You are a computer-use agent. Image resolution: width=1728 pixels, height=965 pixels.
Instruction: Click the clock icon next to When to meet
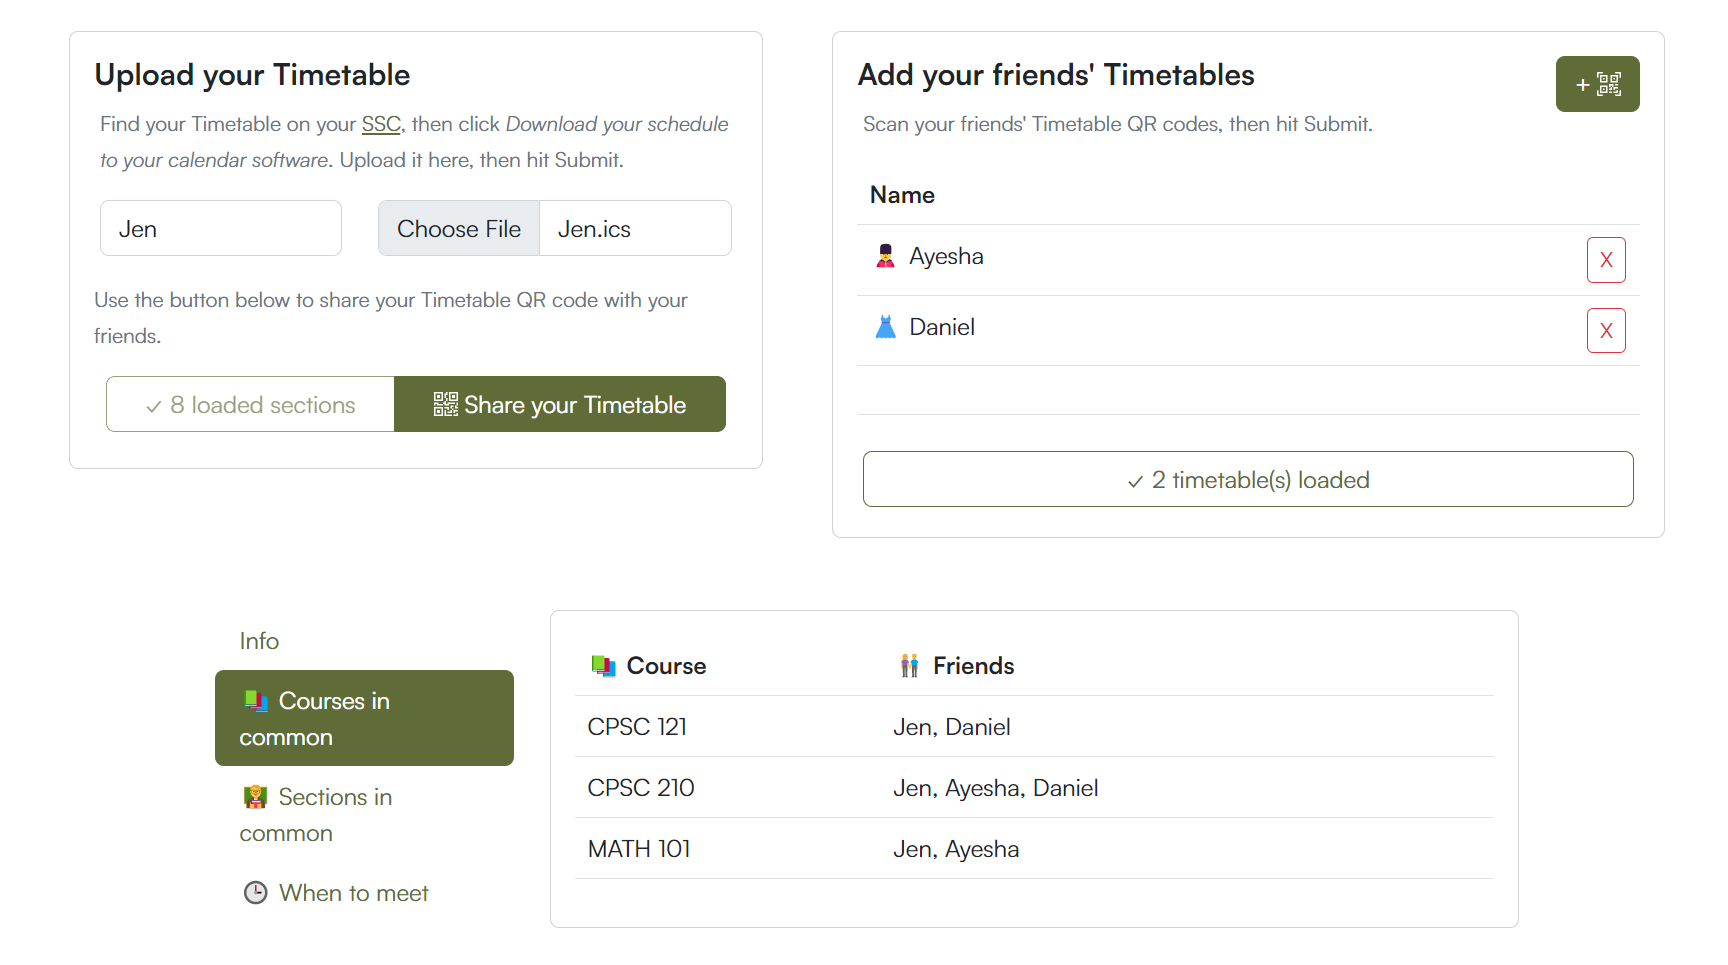[x=256, y=893]
